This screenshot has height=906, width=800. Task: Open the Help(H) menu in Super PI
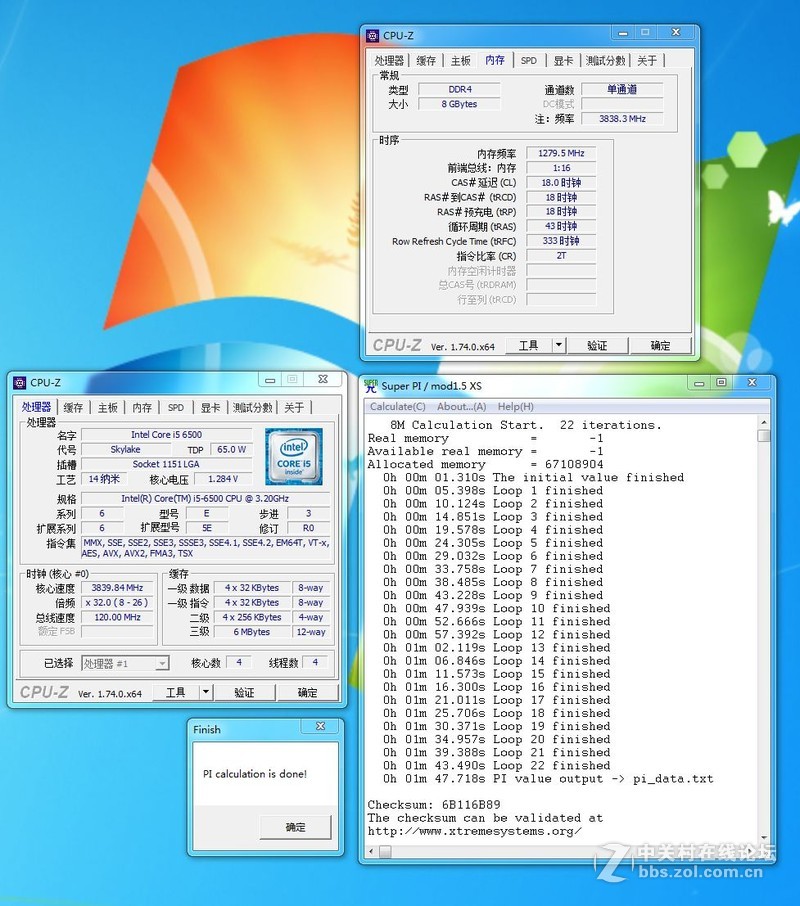(x=515, y=407)
